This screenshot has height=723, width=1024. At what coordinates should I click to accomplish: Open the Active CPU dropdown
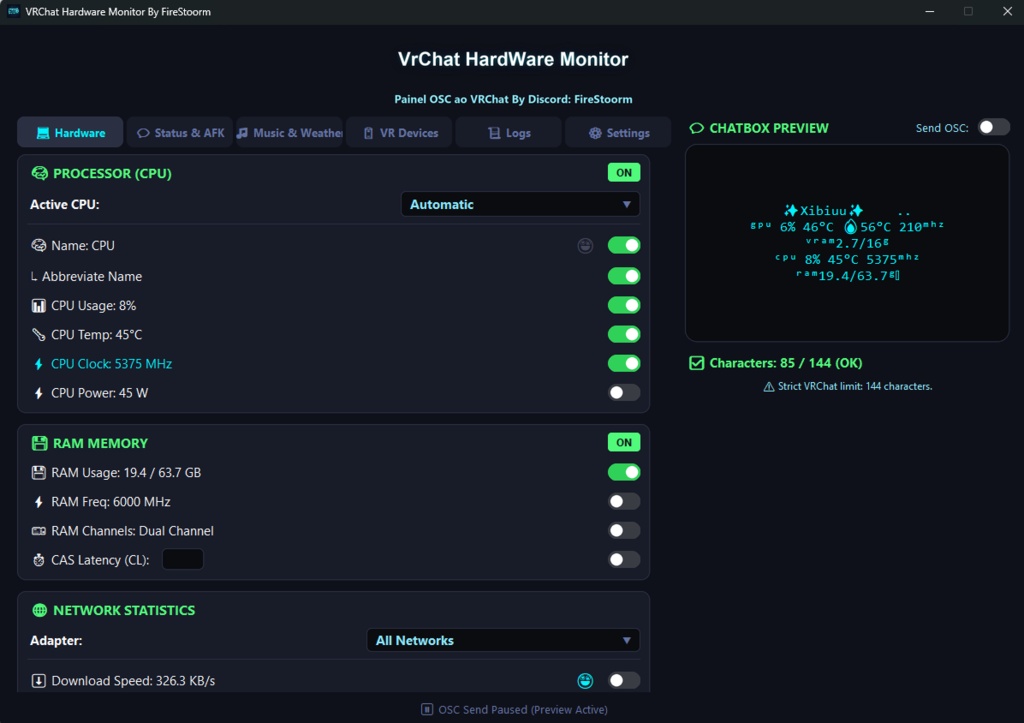coord(520,204)
